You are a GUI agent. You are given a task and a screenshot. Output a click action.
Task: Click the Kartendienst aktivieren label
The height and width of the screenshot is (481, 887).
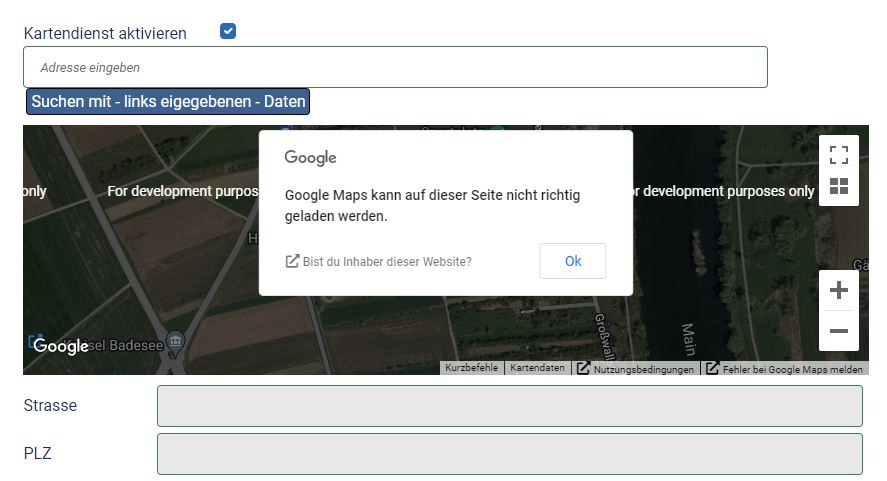pos(105,33)
